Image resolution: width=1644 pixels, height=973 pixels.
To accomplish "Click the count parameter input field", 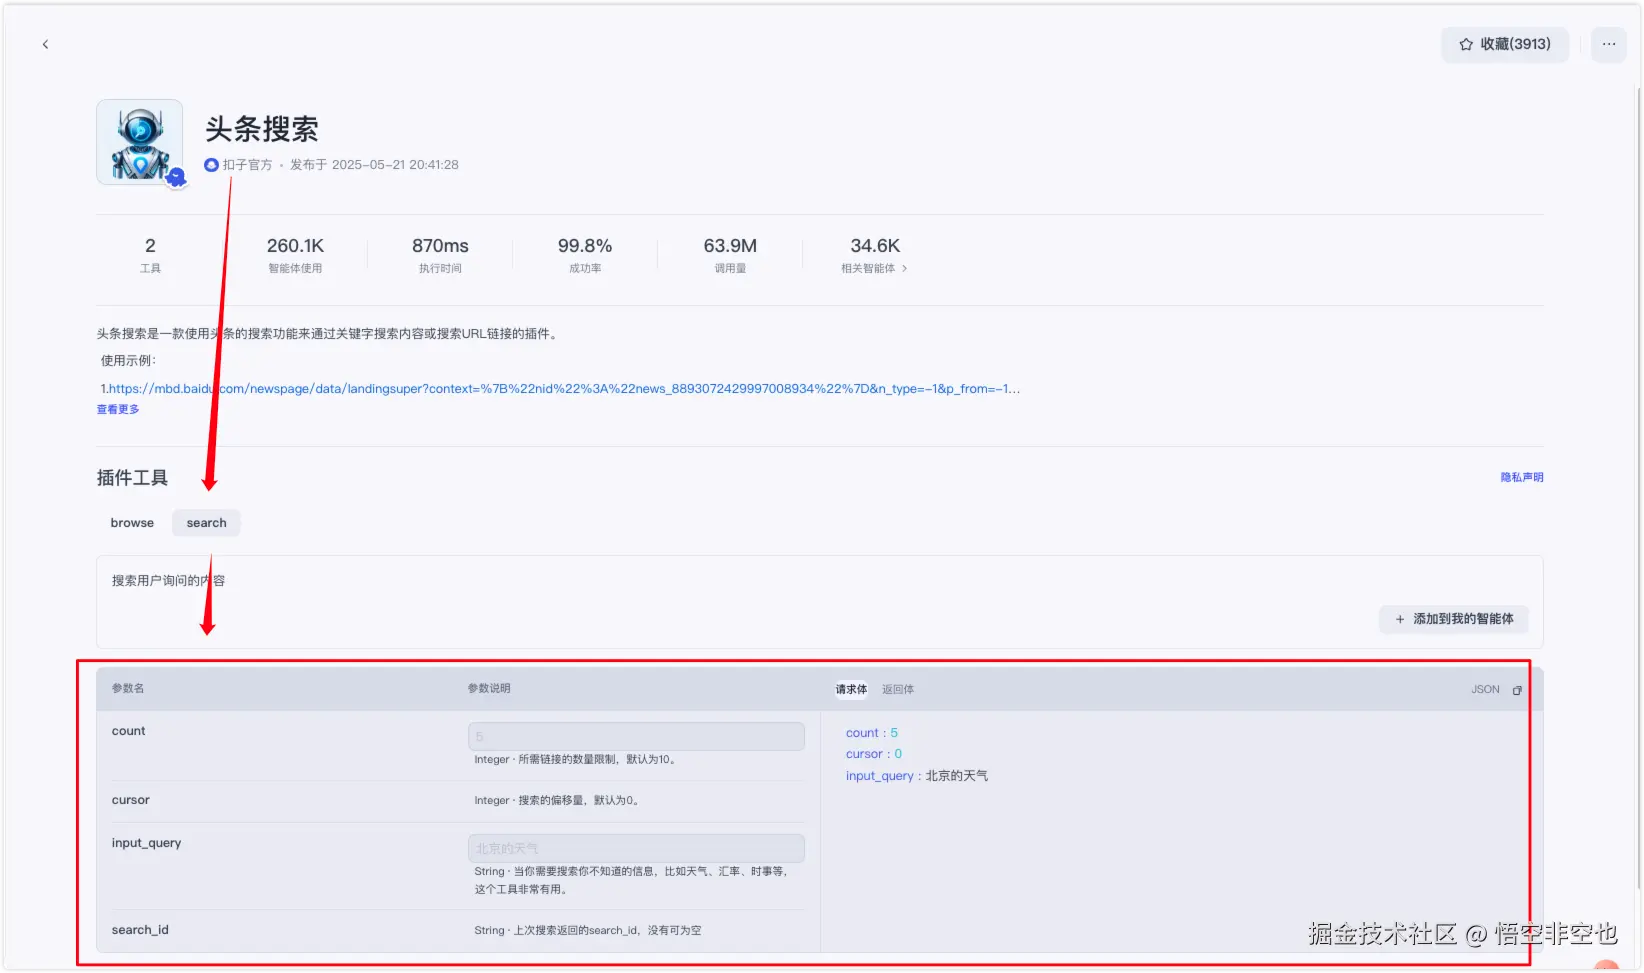I will 636,737.
